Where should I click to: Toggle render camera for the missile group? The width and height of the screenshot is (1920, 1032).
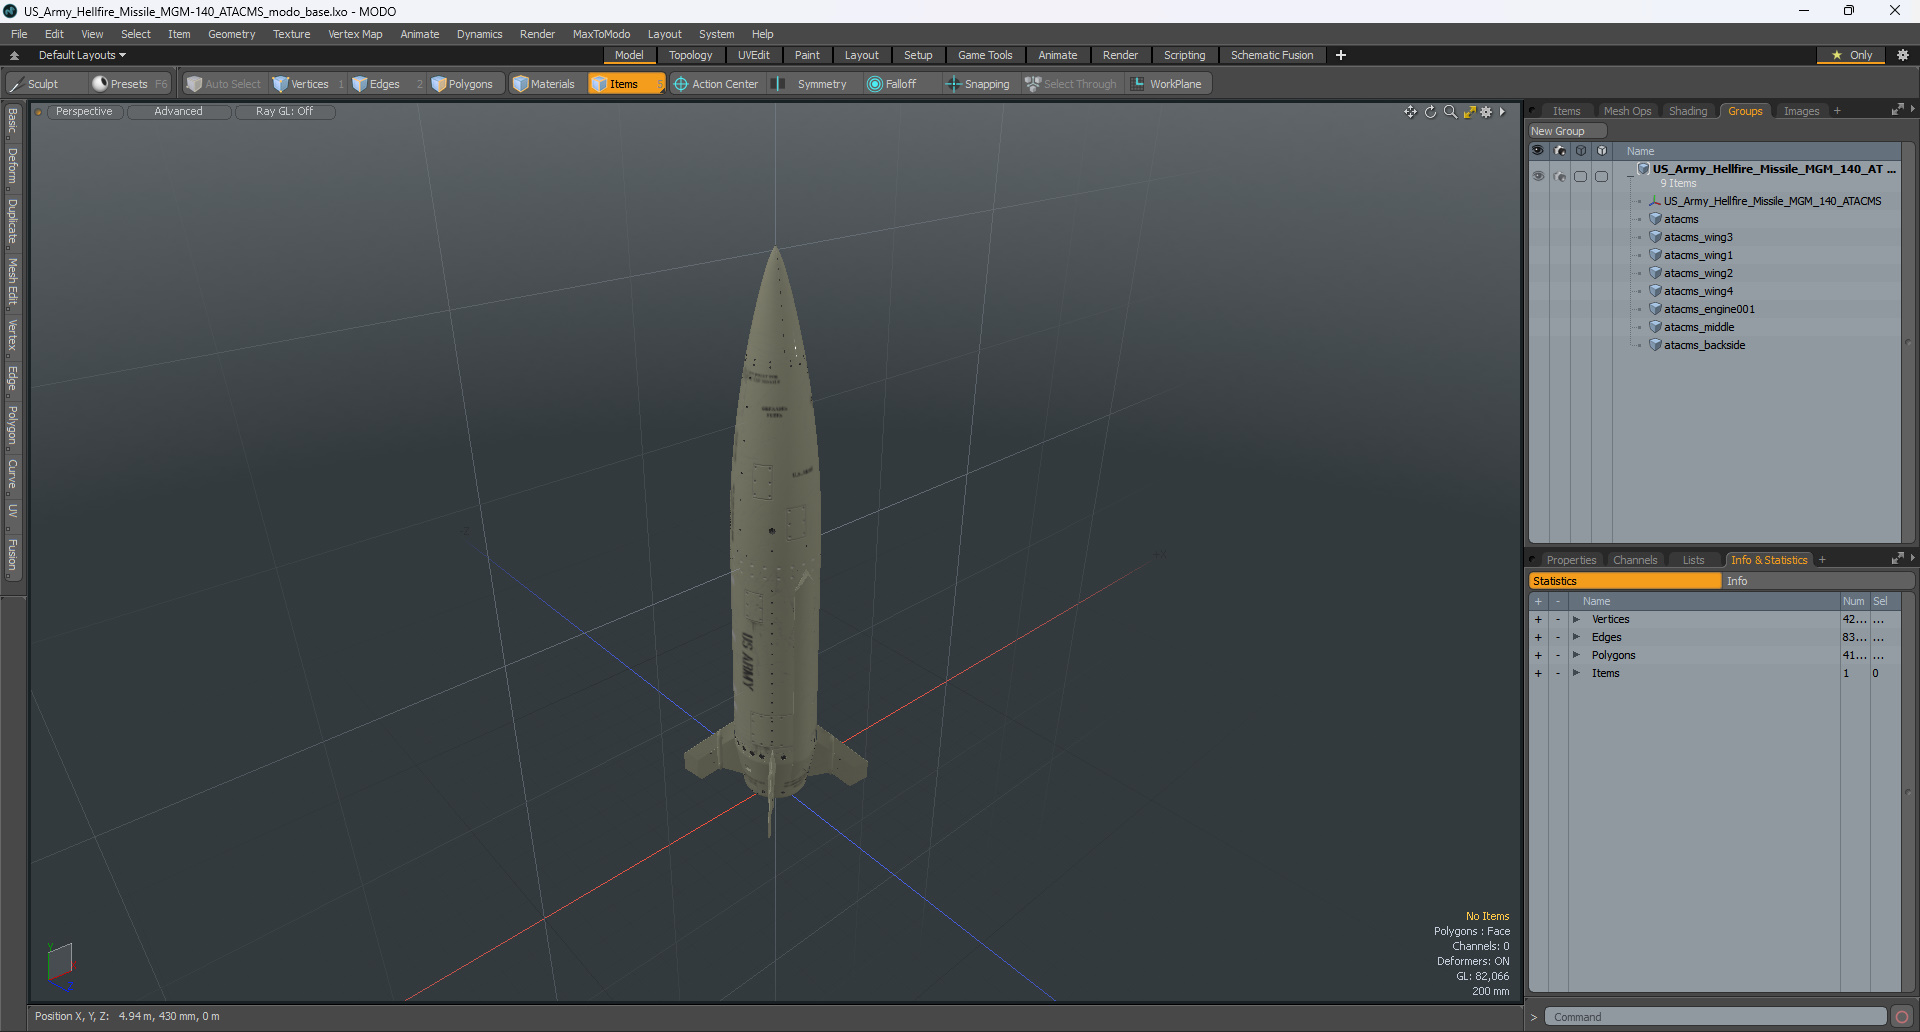(1560, 176)
